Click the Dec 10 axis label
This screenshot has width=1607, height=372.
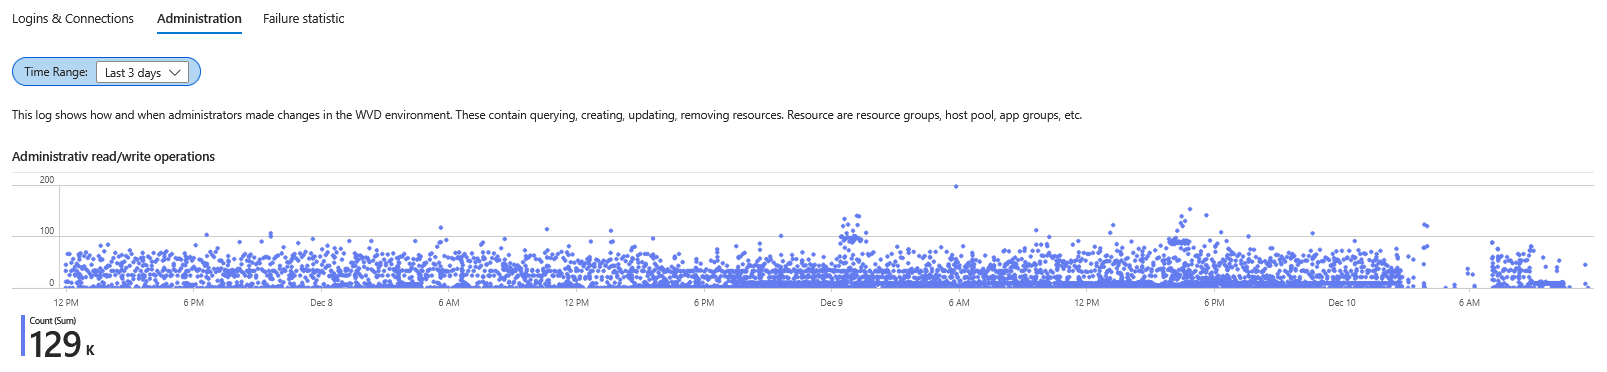click(x=1342, y=303)
